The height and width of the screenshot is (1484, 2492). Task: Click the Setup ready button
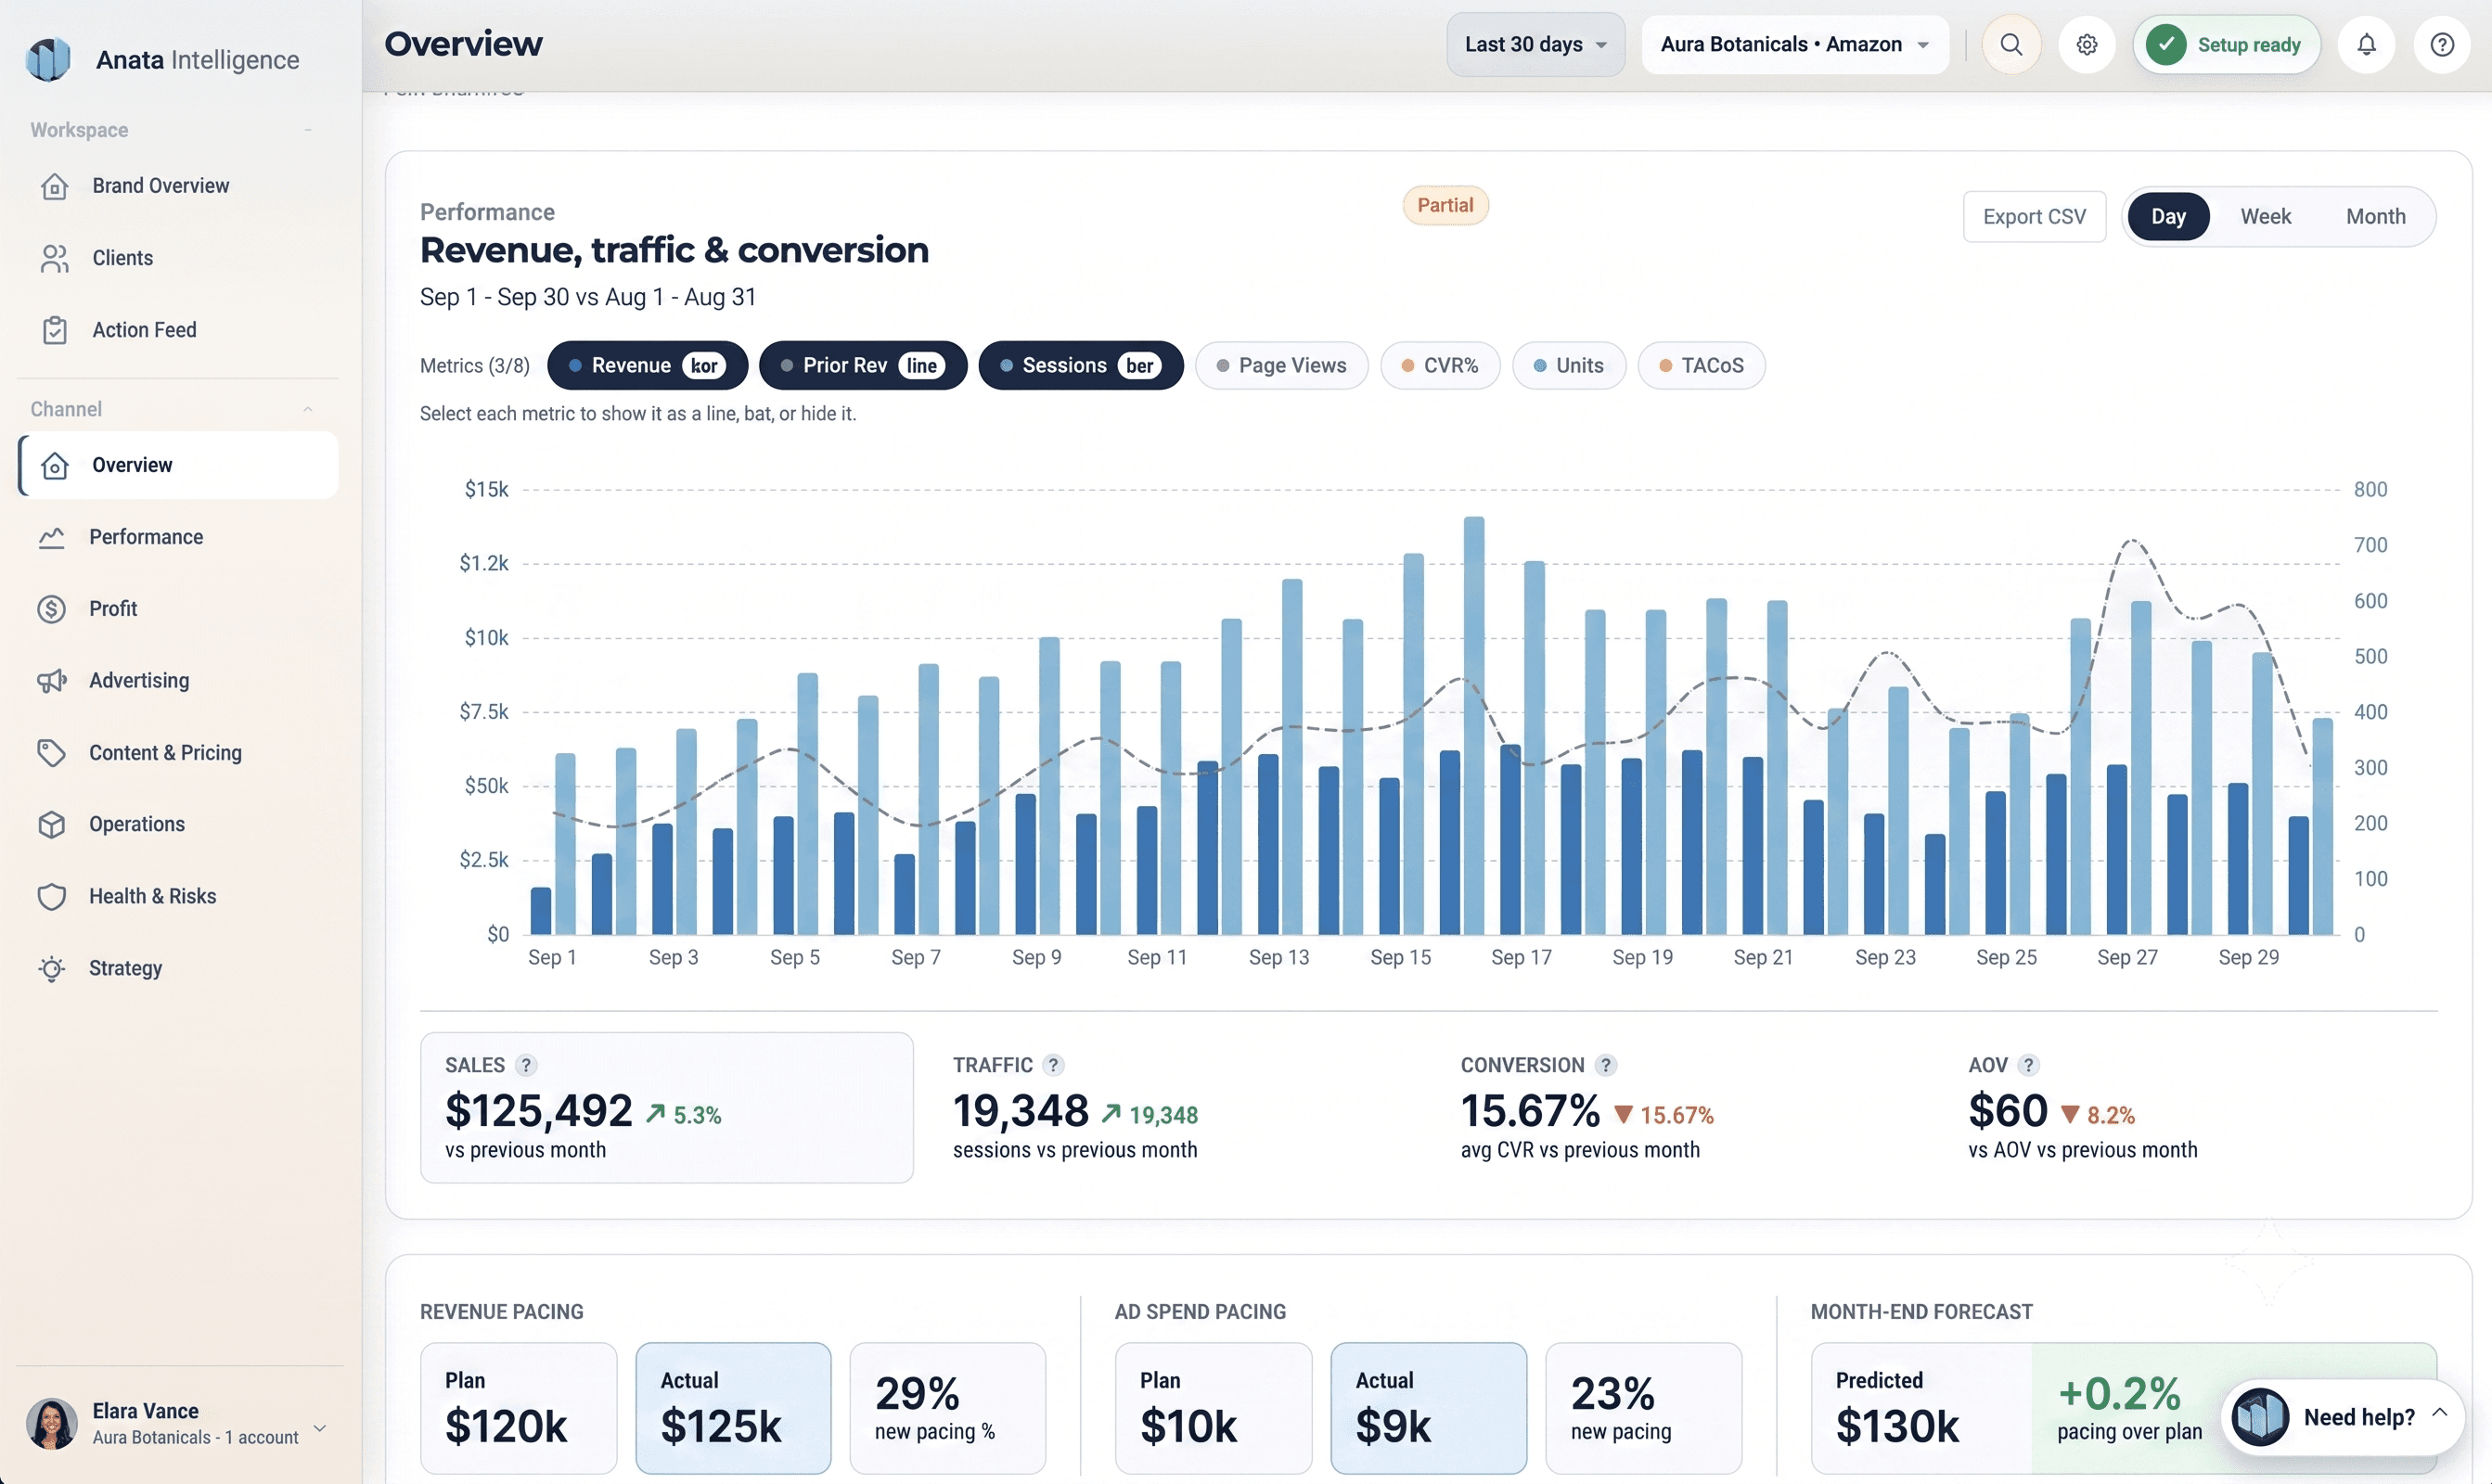pos(2227,44)
